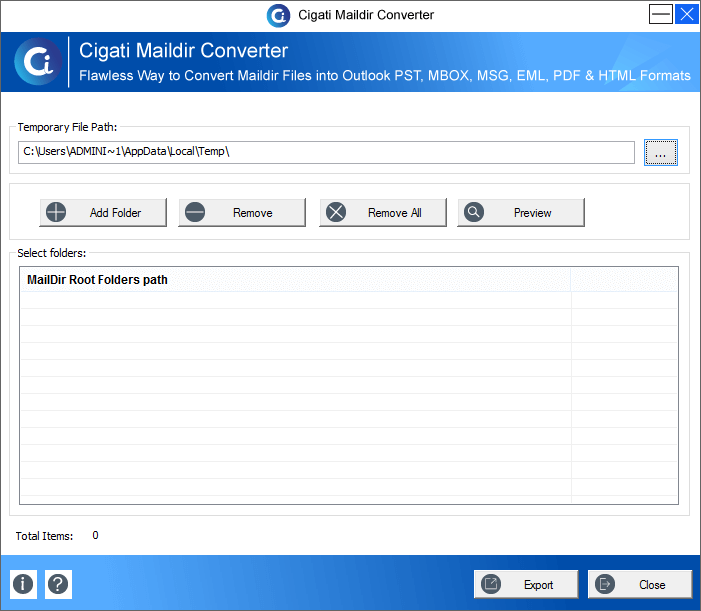Click the small Cigati icon in title bar
The height and width of the screenshot is (611, 701).
279,16
